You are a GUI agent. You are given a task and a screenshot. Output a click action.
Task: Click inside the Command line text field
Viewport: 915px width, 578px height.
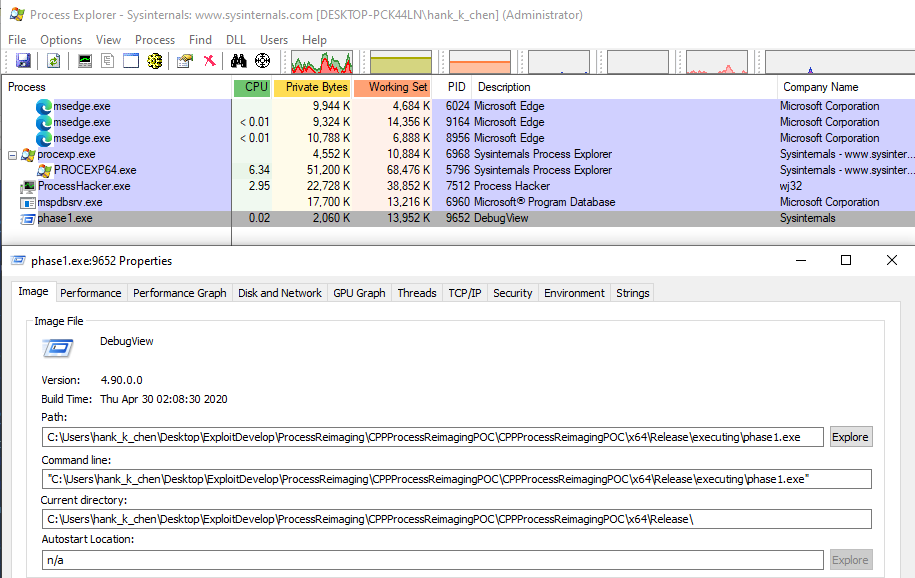[457, 479]
